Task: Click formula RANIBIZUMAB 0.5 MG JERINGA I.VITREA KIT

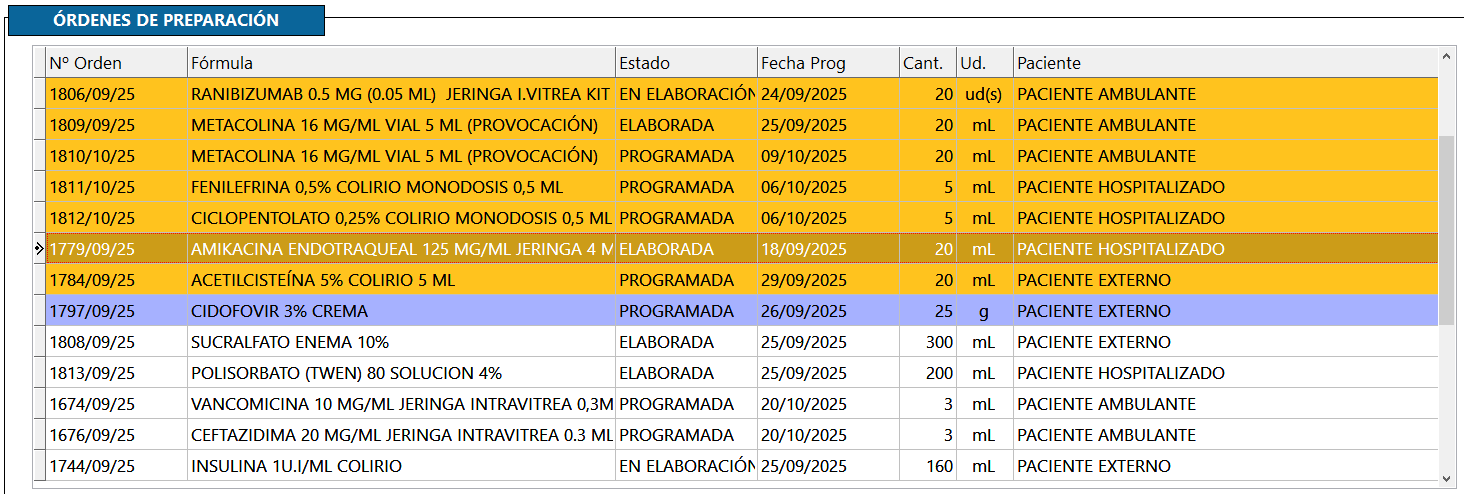Action: 400,94
